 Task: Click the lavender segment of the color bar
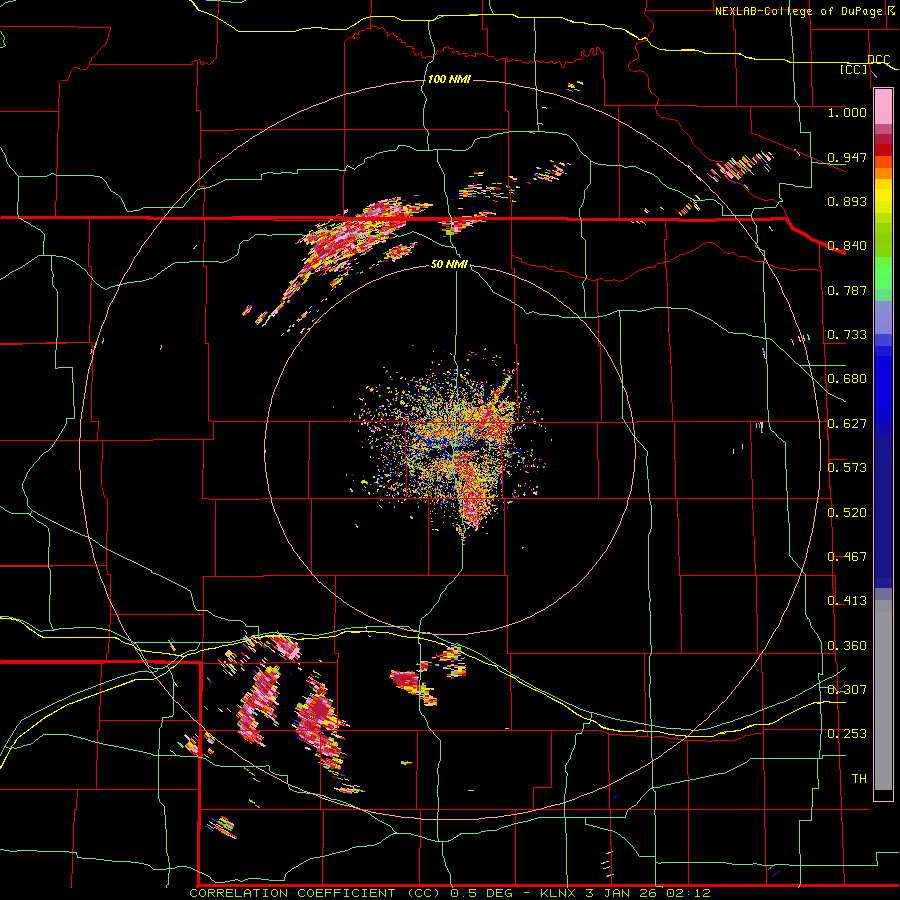(x=883, y=317)
